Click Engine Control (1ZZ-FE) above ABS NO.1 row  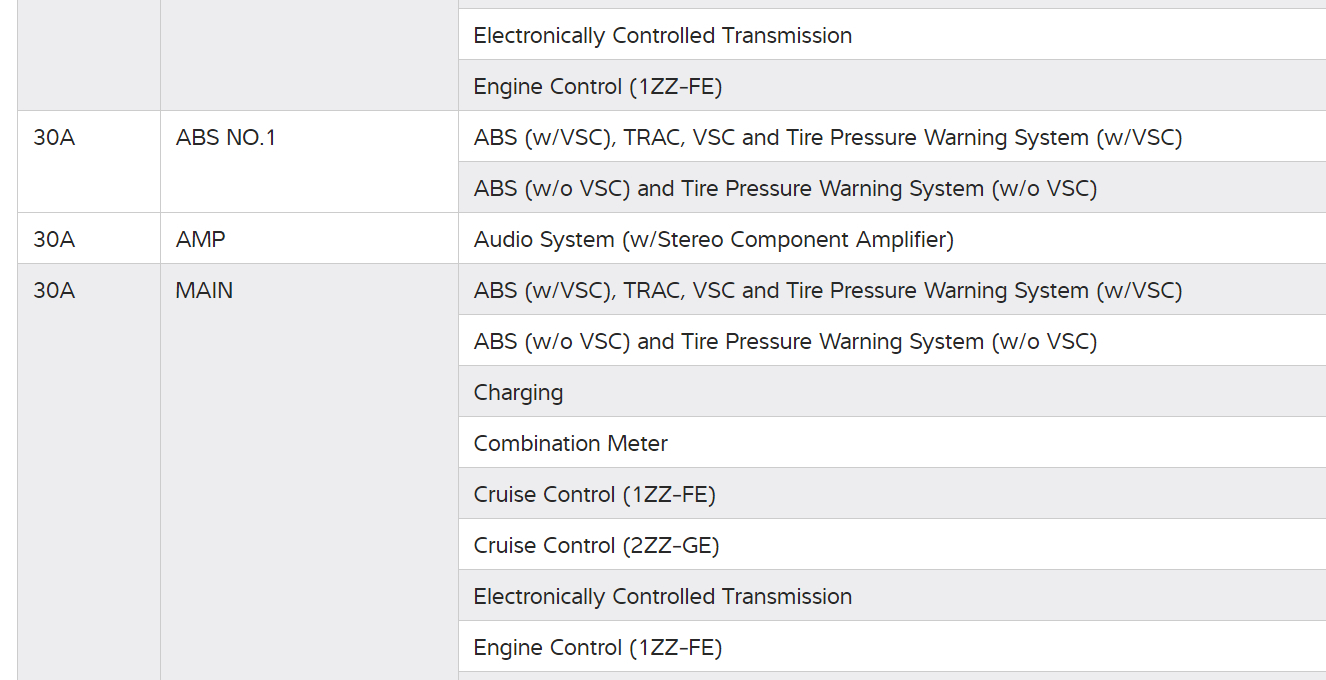pos(597,87)
